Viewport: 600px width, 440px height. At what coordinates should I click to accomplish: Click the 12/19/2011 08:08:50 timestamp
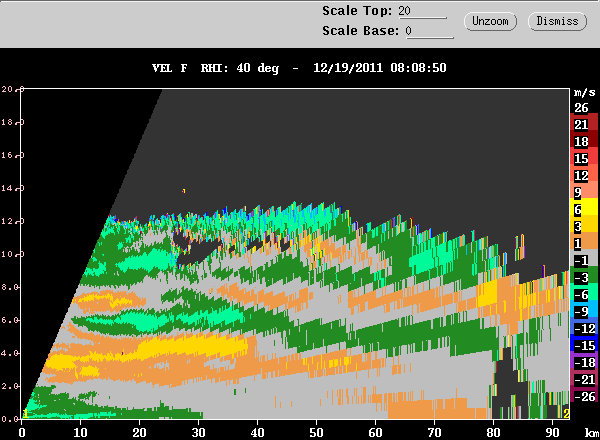coord(380,68)
